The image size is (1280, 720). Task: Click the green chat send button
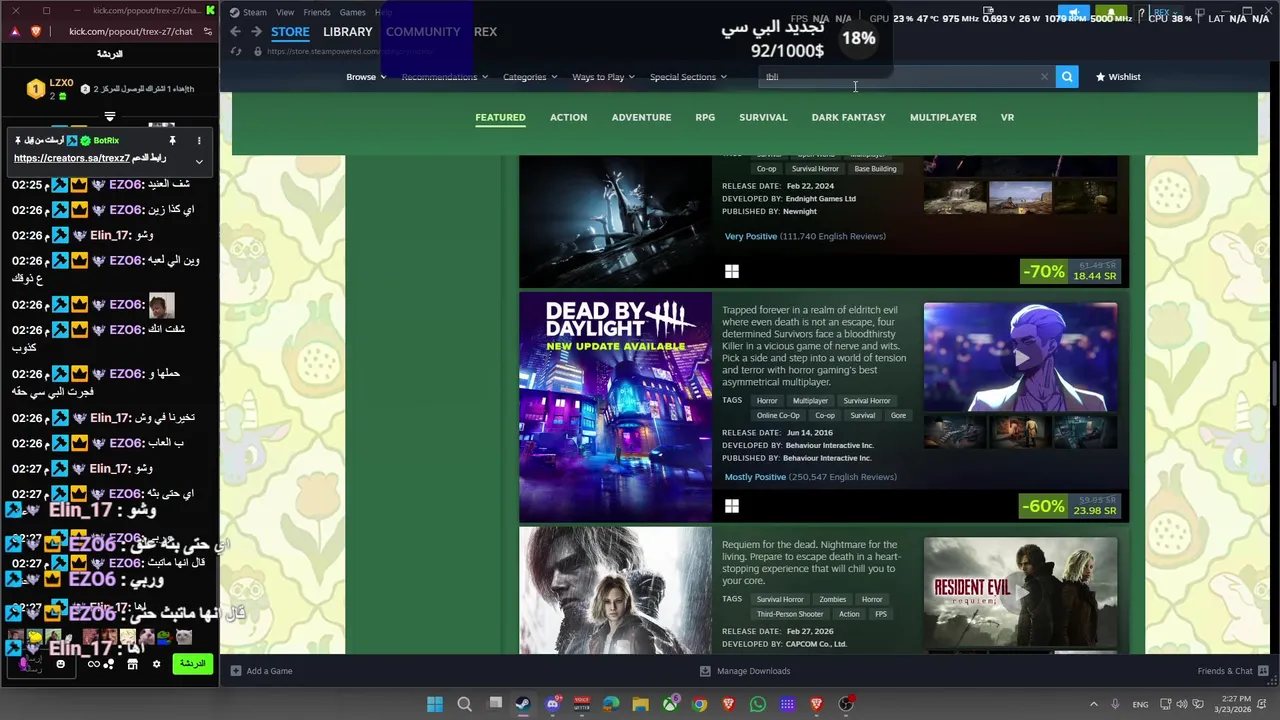[x=193, y=664]
